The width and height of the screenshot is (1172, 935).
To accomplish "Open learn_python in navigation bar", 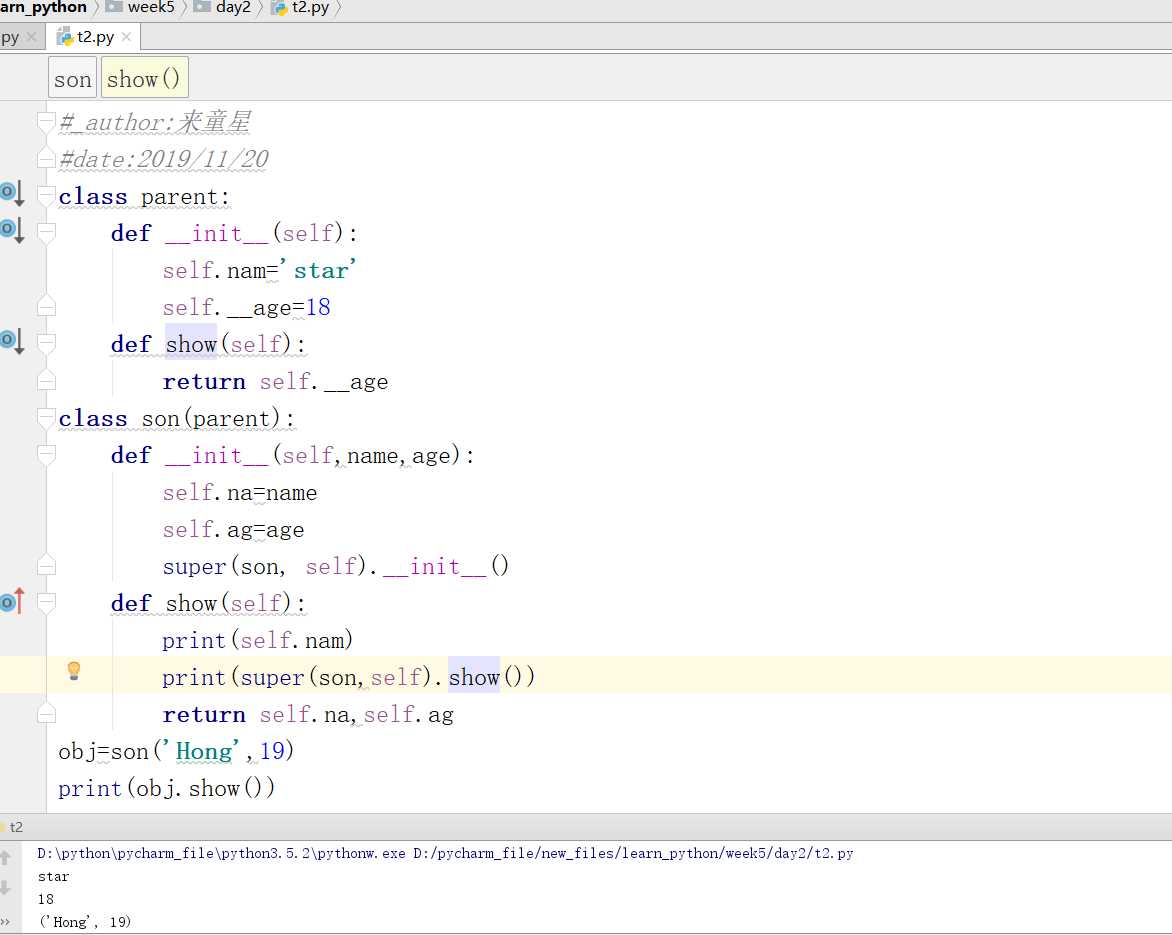I will (43, 7).
